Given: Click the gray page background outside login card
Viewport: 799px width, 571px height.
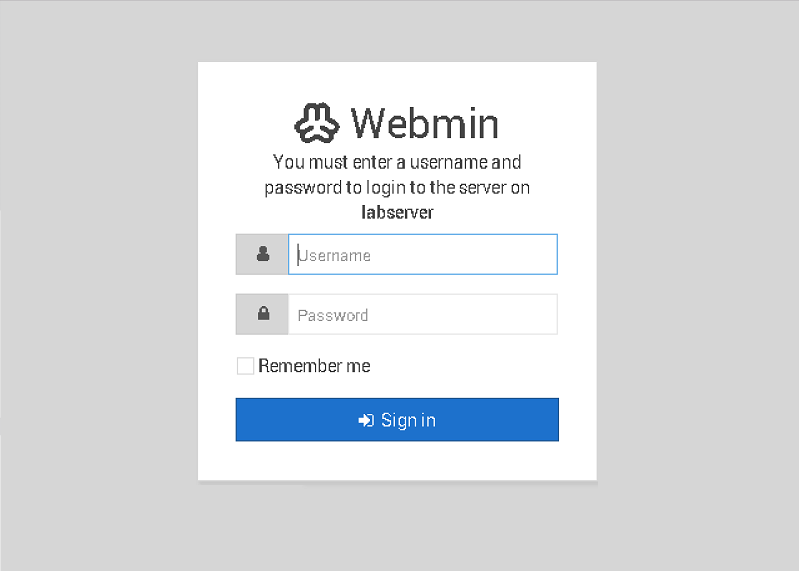Looking at the screenshot, I should [99, 285].
